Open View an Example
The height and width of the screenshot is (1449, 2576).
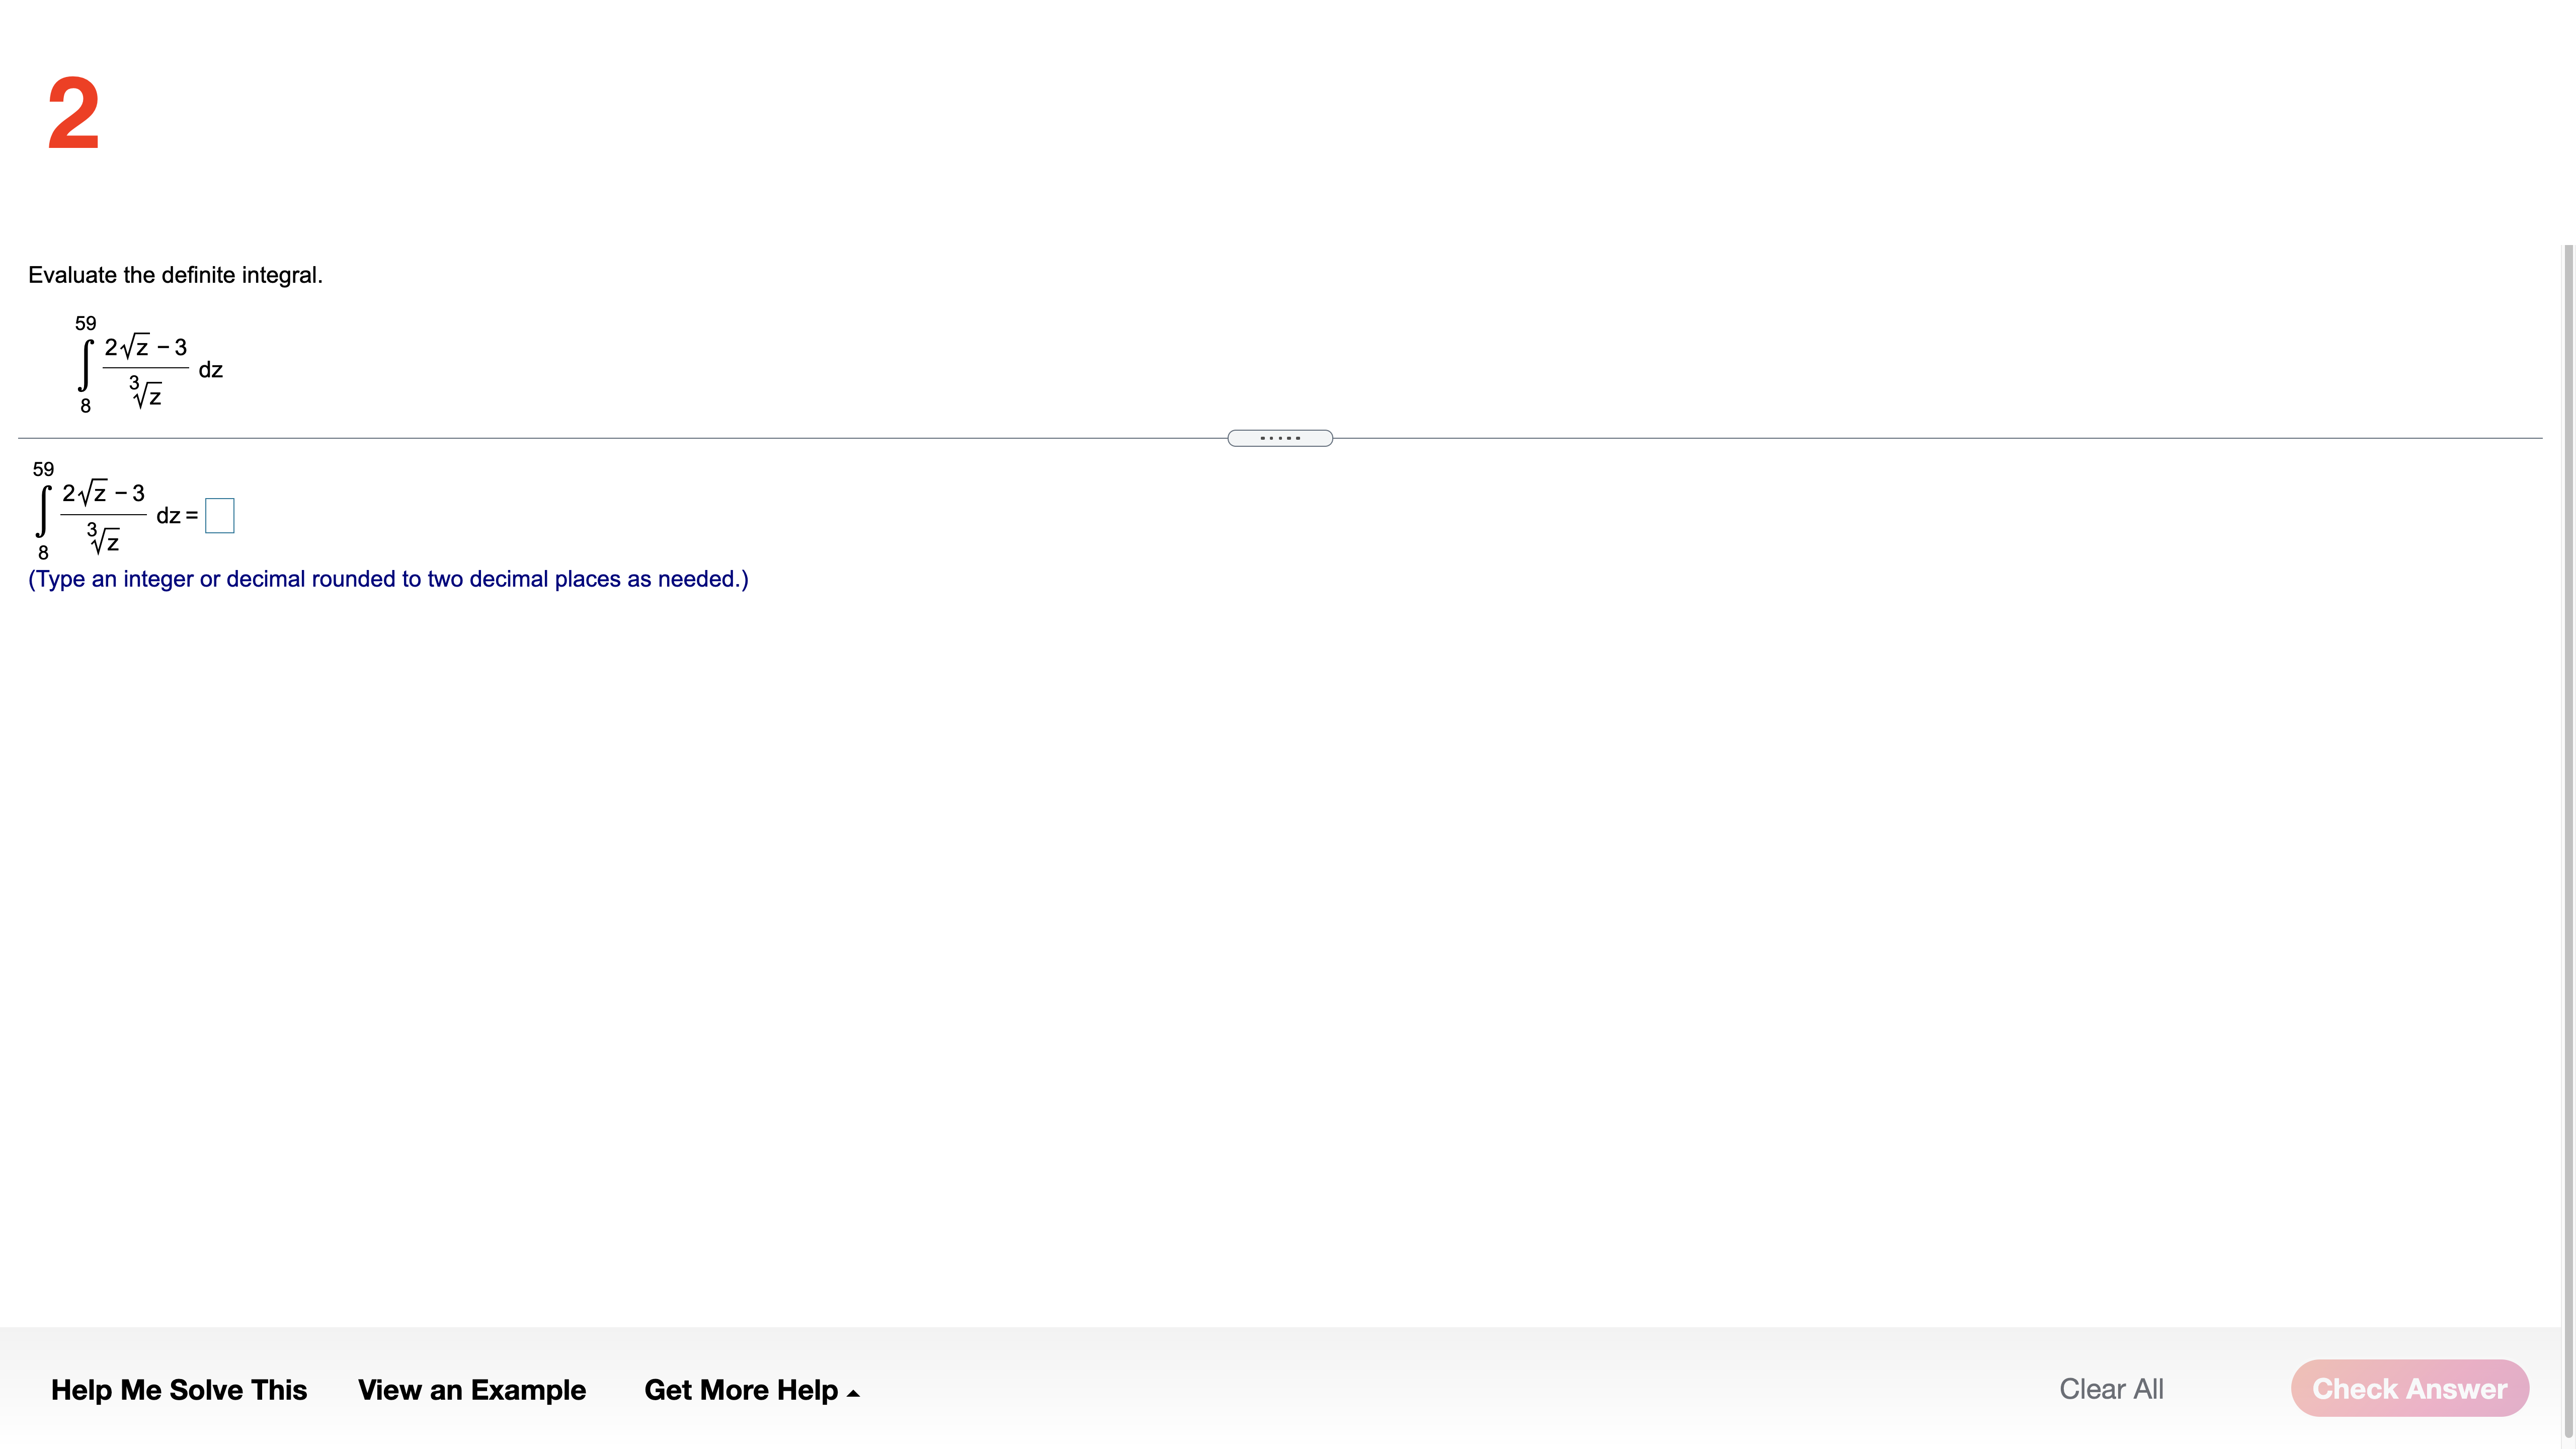click(x=471, y=1389)
